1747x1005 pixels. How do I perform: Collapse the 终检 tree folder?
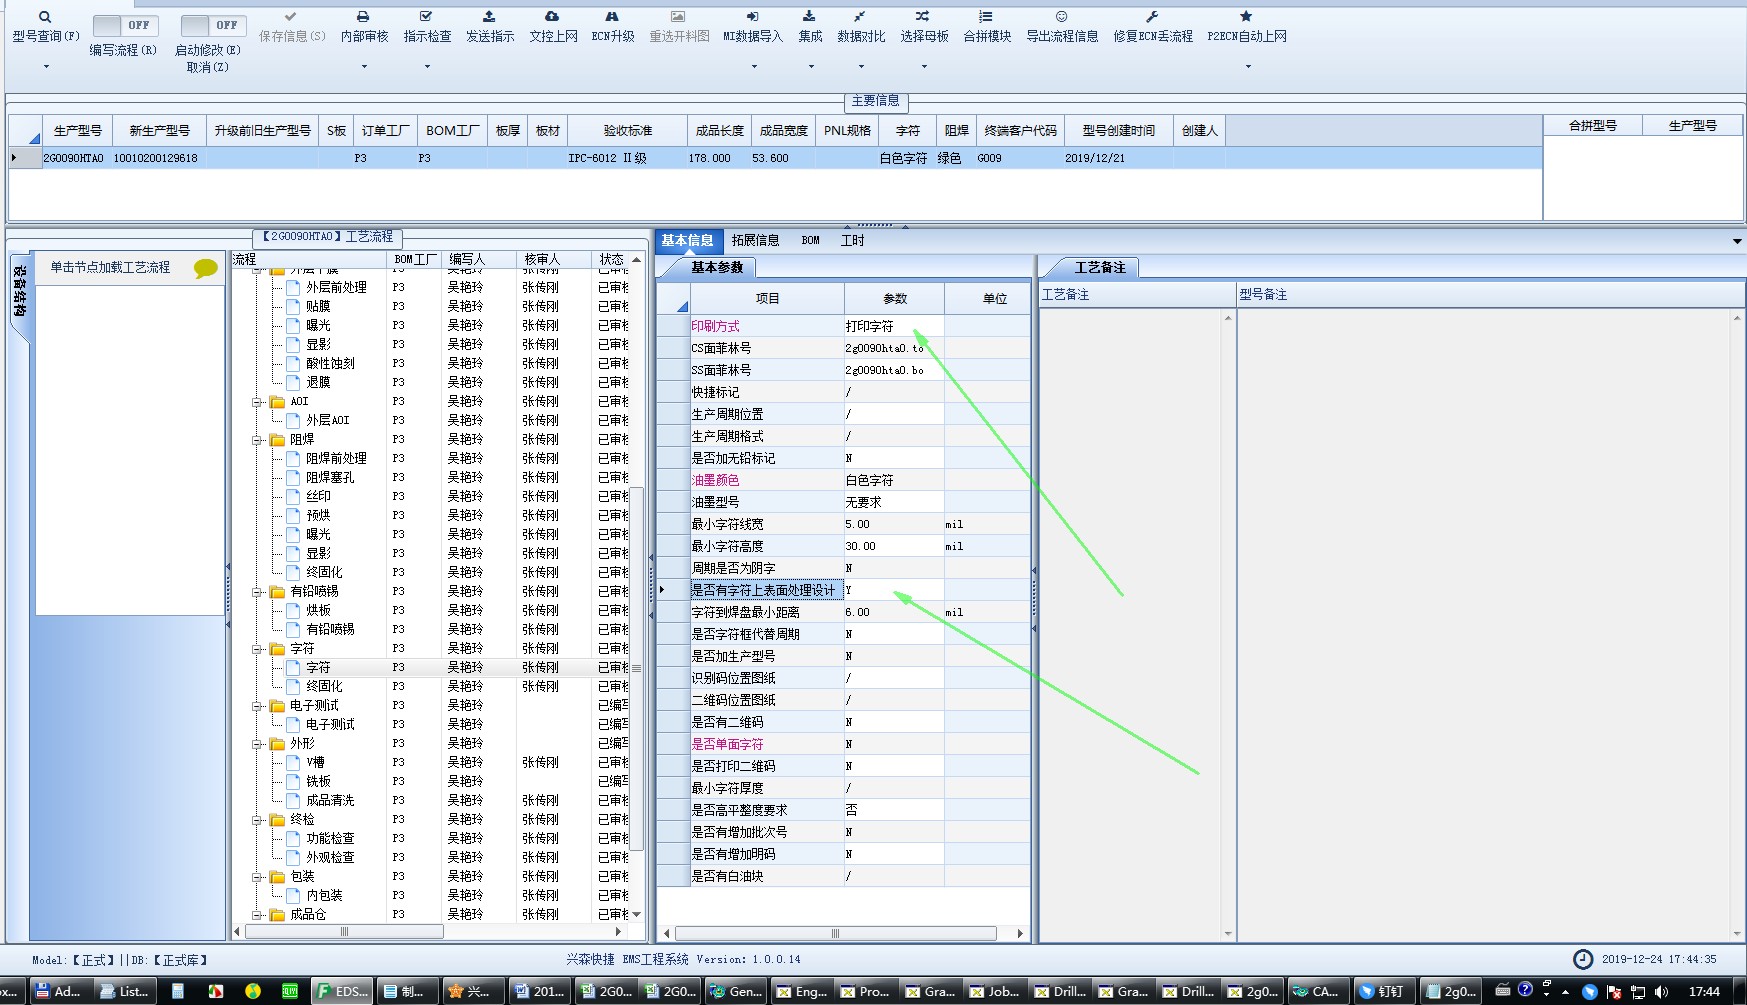(257, 820)
